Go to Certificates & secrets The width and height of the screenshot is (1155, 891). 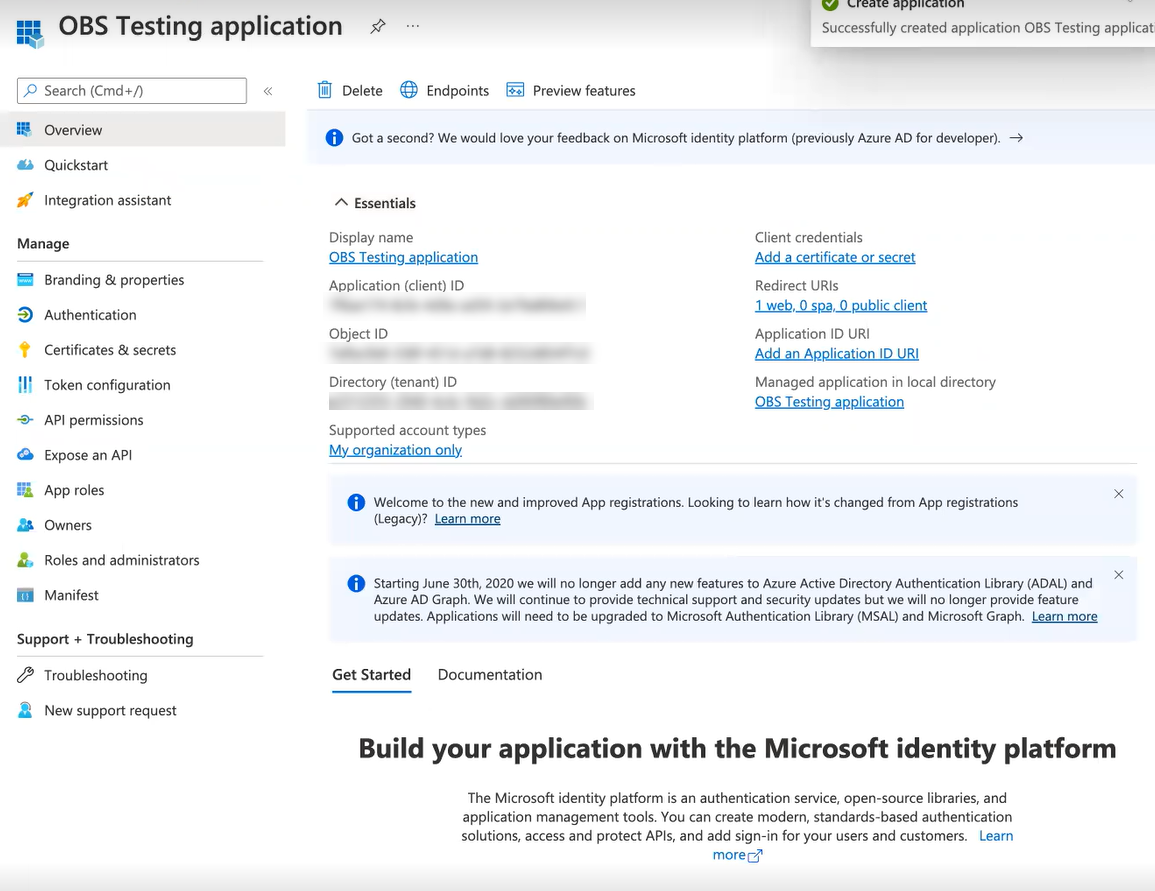tap(110, 350)
